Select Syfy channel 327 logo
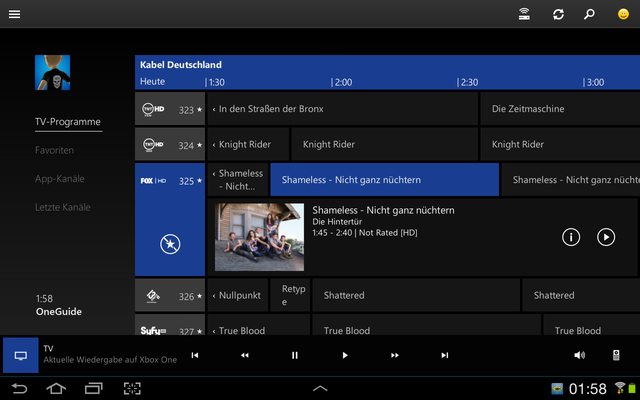Image resolution: width=640 pixels, height=400 pixels. point(153,331)
